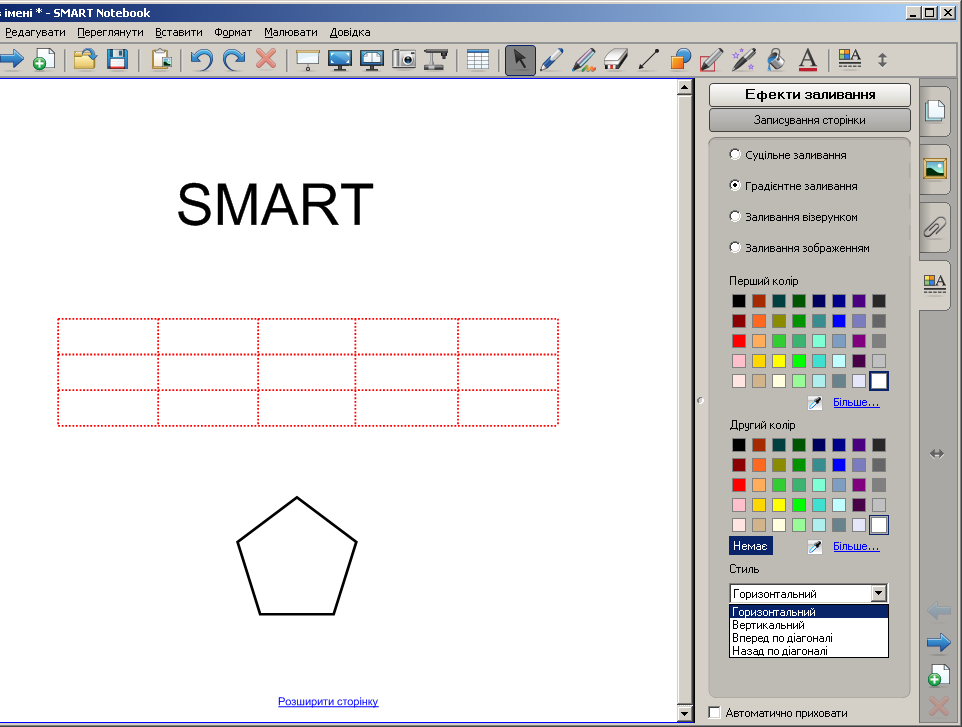The width and height of the screenshot is (962, 727).
Task: Open the screen shade icon
Action: pyautogui.click(x=307, y=60)
